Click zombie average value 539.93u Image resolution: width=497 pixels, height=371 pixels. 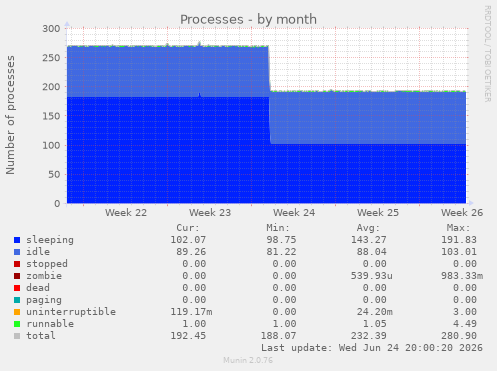(371, 276)
